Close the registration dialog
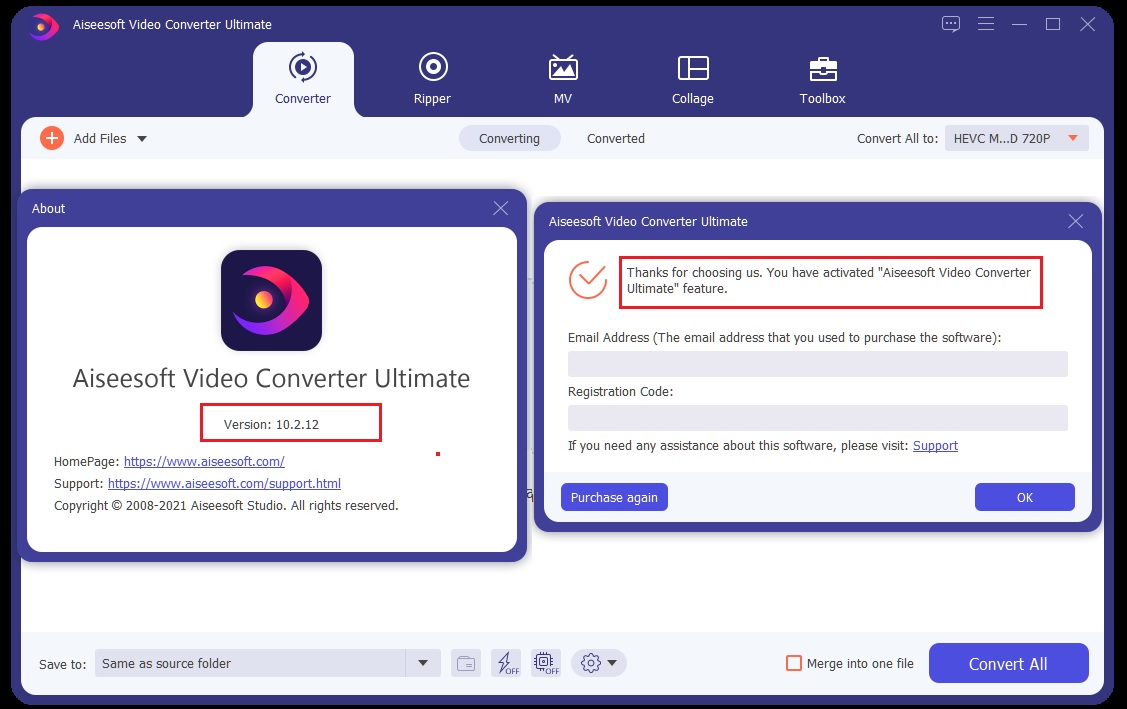Screen dimensions: 1127x709 1075,221
